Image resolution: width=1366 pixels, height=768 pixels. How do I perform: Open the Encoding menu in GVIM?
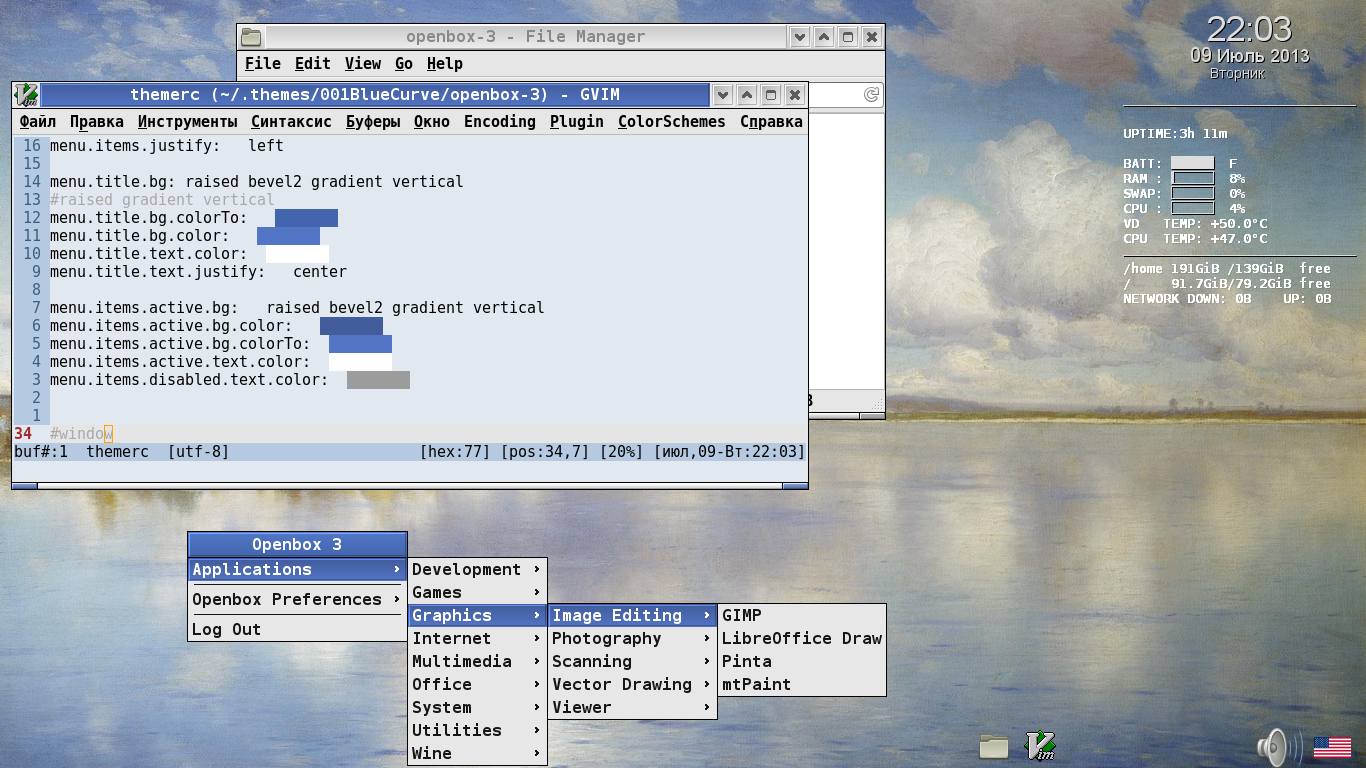pos(500,122)
